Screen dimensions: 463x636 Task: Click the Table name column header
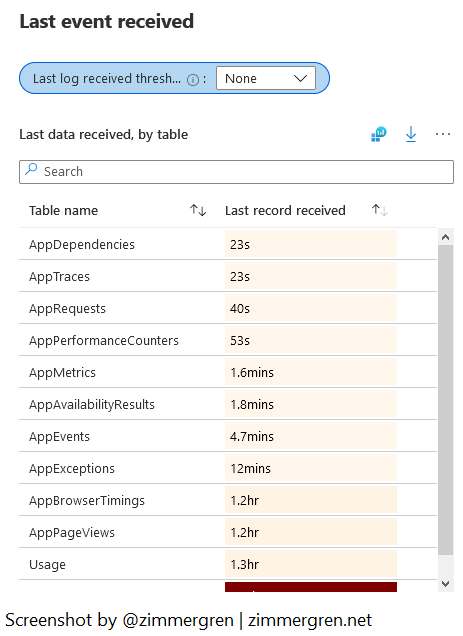[63, 211]
